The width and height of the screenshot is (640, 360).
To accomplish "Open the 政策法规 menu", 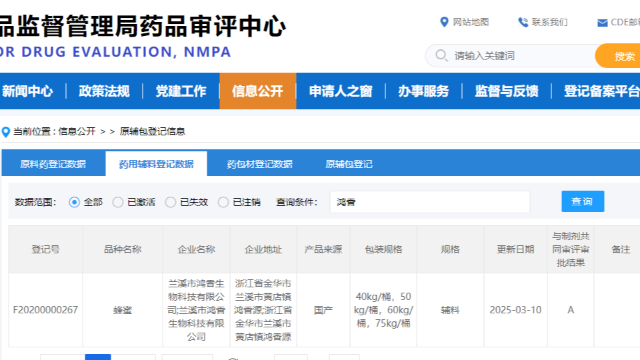I will (104, 91).
